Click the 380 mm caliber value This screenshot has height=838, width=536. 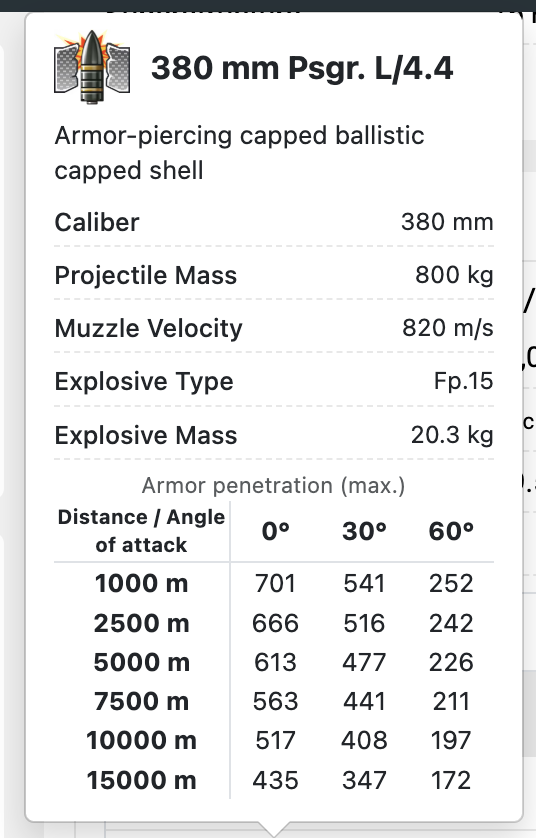click(447, 222)
